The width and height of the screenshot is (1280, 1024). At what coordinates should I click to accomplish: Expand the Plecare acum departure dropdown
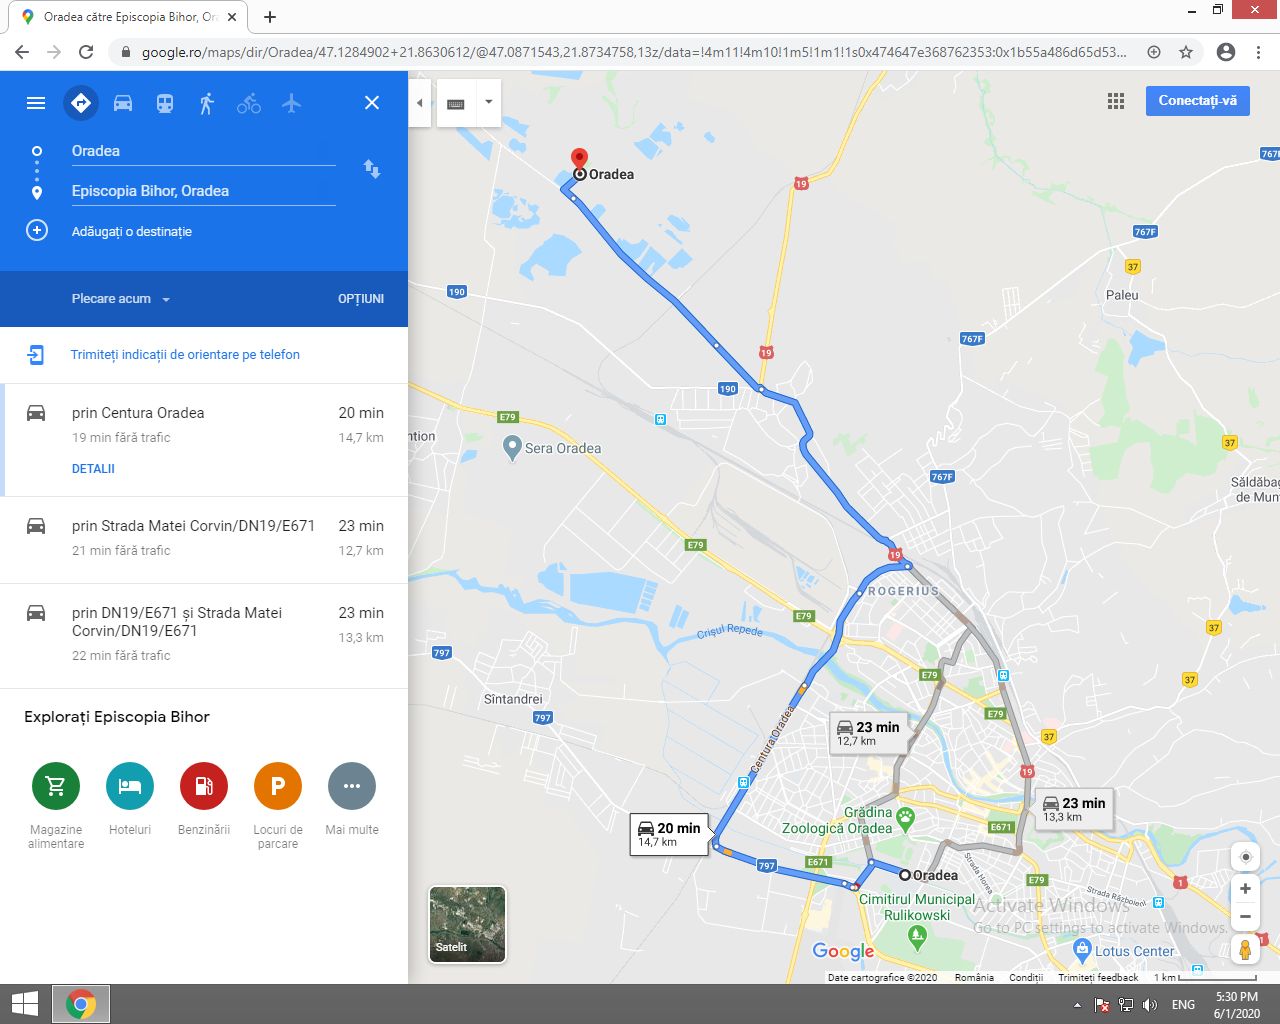click(121, 299)
